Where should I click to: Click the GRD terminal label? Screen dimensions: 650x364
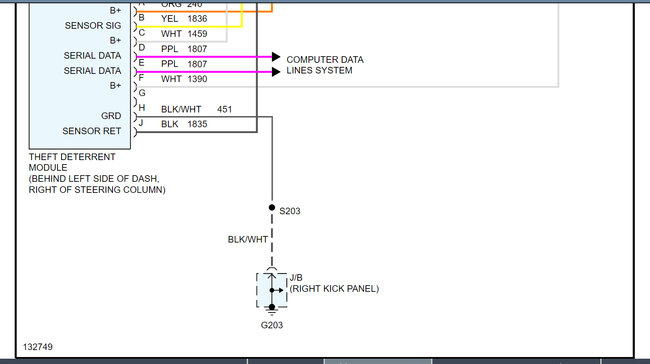pyautogui.click(x=111, y=116)
